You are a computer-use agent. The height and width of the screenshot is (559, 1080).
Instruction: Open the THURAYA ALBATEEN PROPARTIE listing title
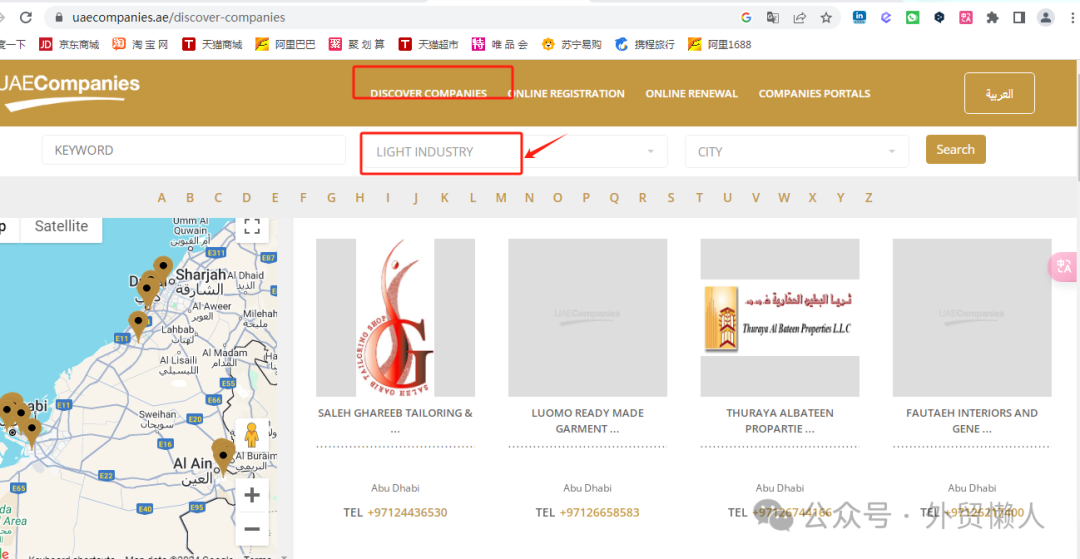tap(780, 421)
